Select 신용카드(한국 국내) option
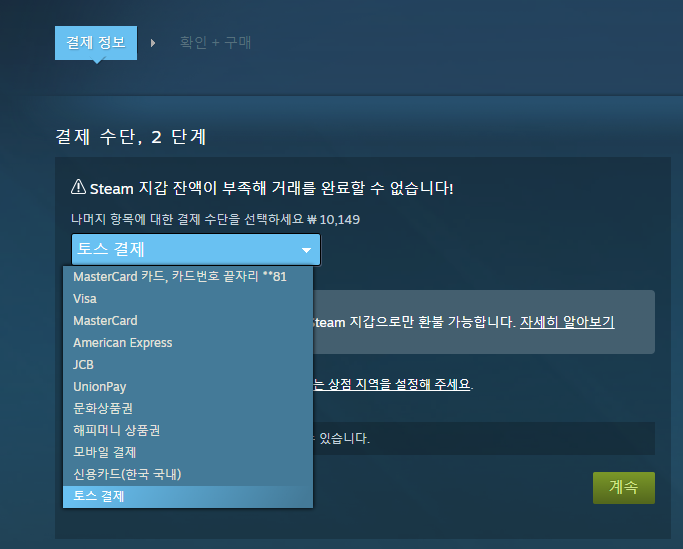Viewport: 683px width, 549px height. click(x=188, y=474)
